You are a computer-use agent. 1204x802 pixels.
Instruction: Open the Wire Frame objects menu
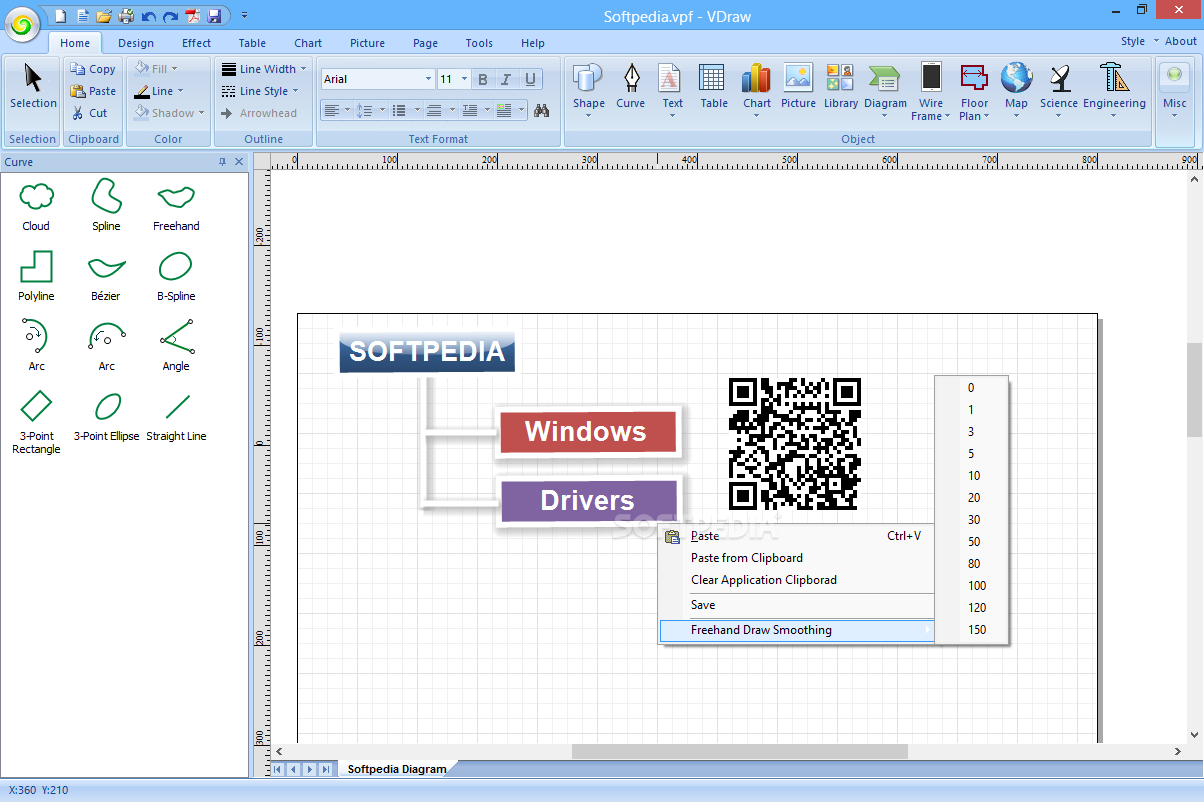coord(931,91)
